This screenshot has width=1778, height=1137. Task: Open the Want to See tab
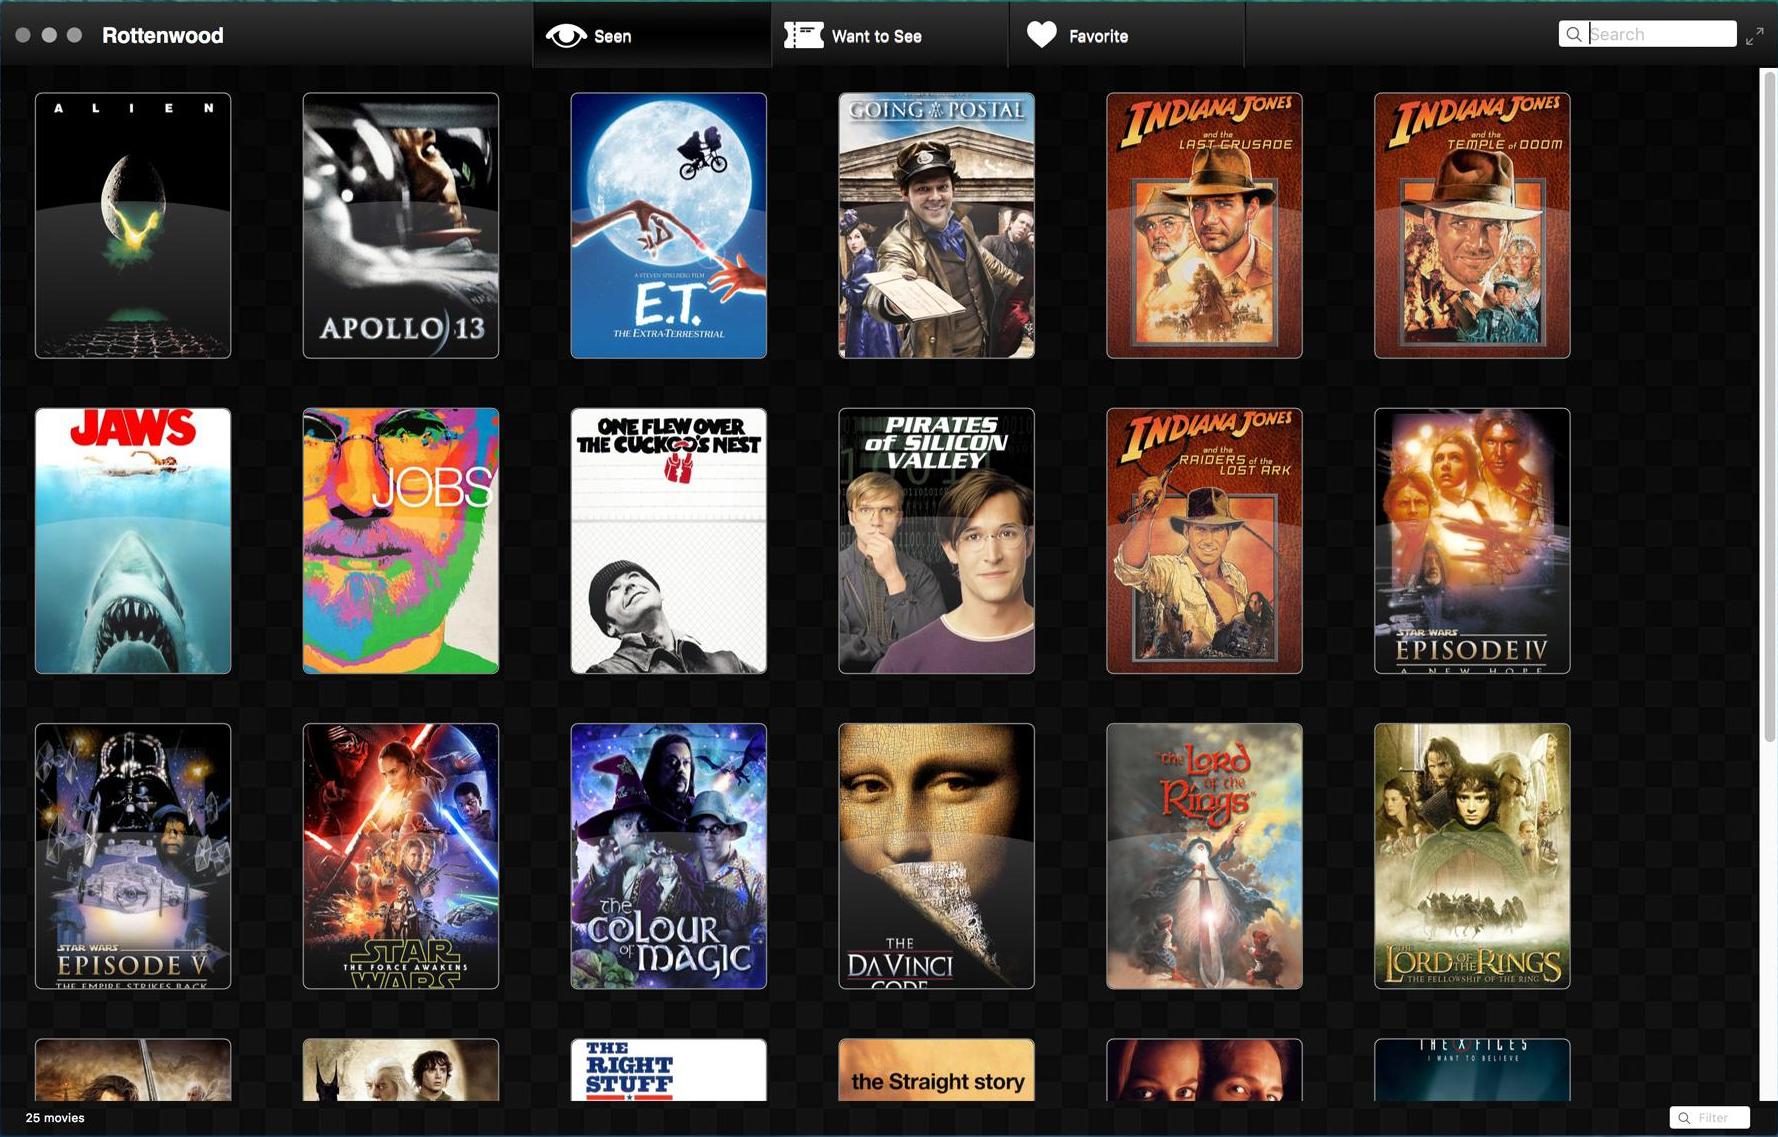tap(890, 35)
